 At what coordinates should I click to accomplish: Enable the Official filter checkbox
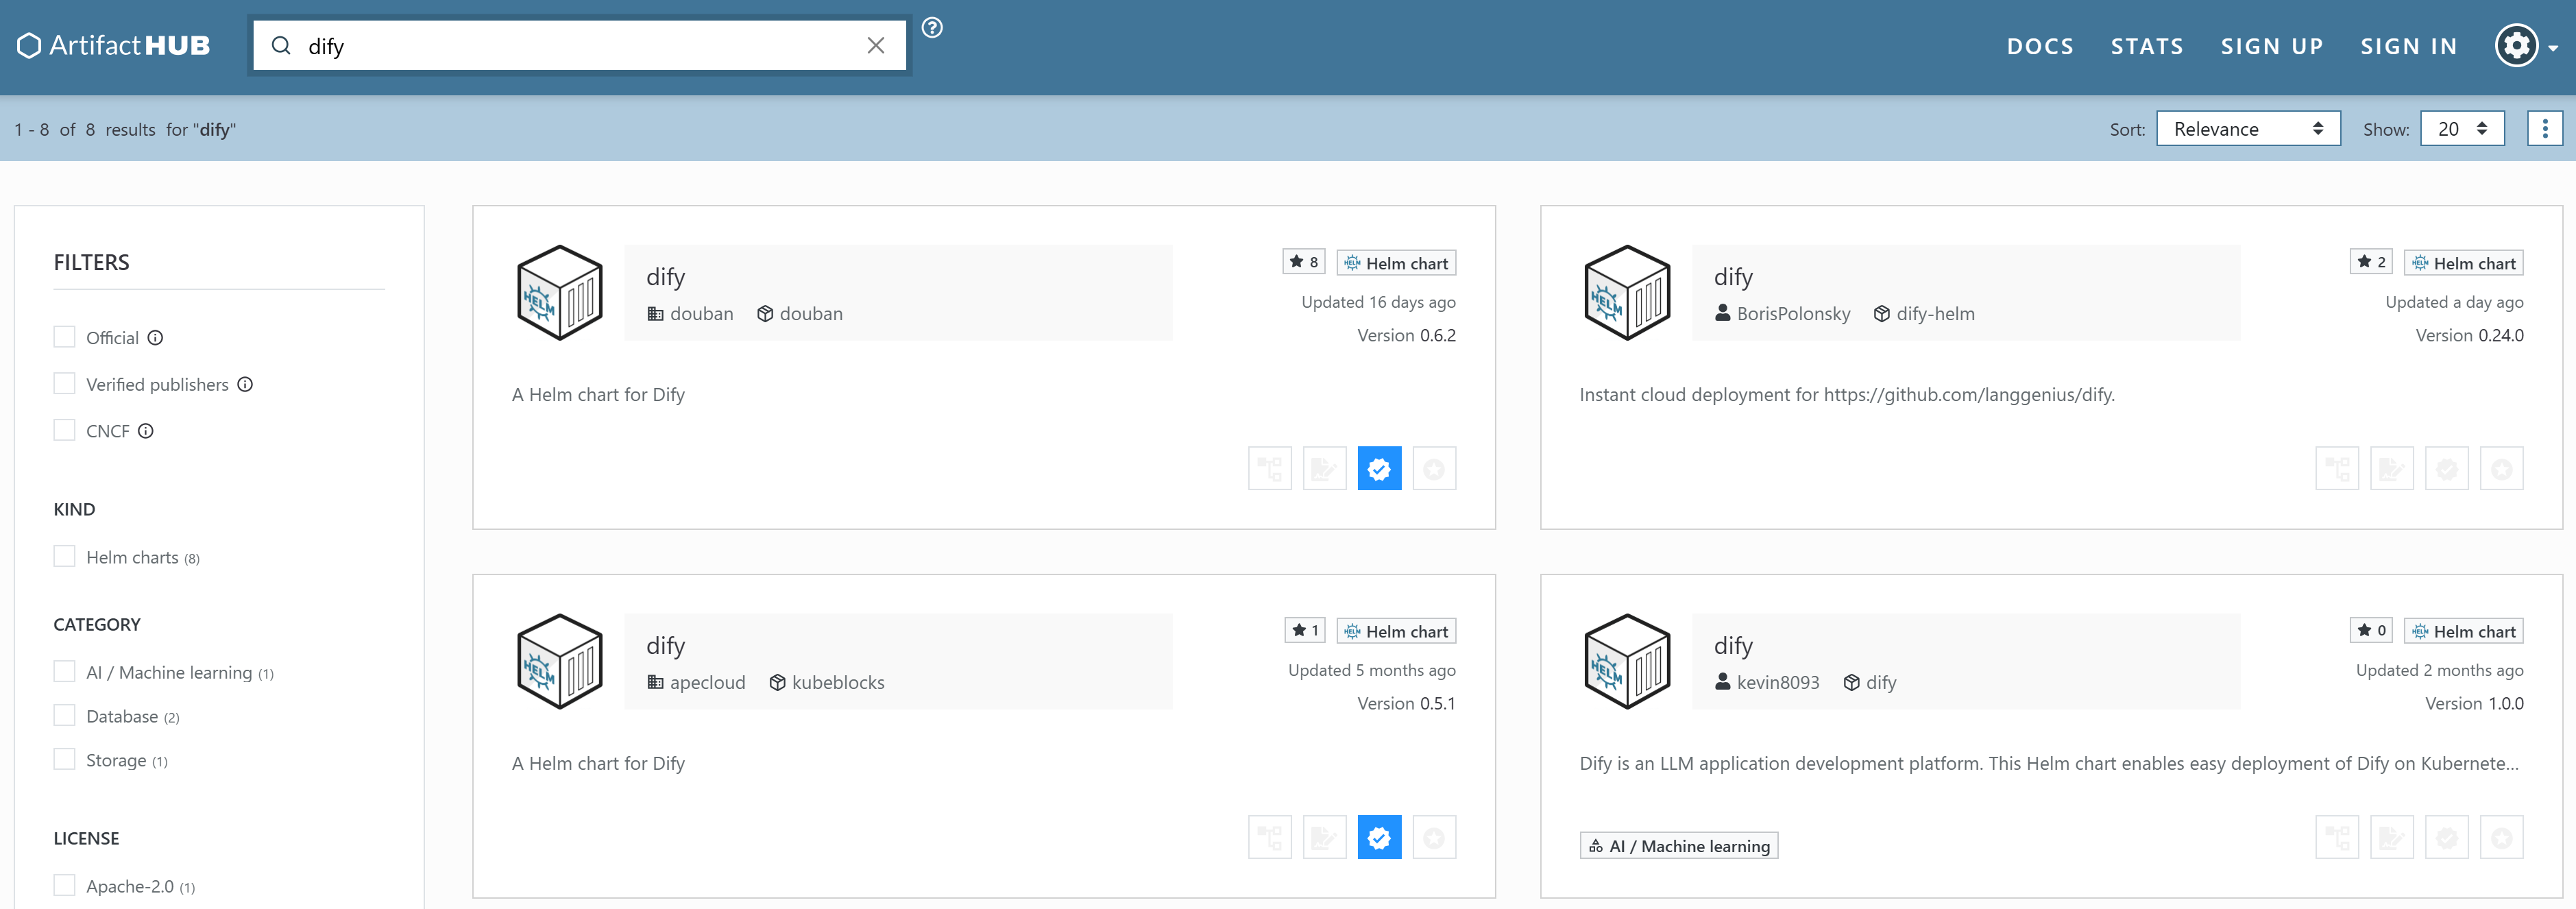point(65,337)
